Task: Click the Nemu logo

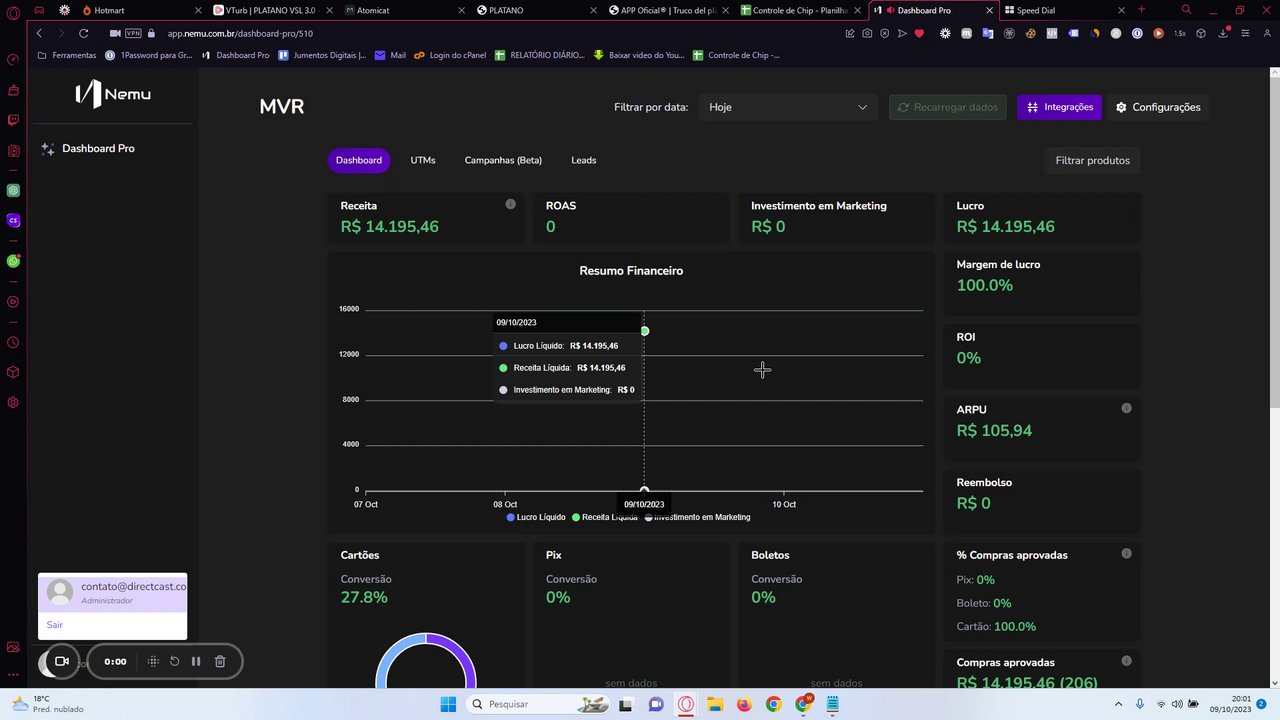Action: pos(112,94)
